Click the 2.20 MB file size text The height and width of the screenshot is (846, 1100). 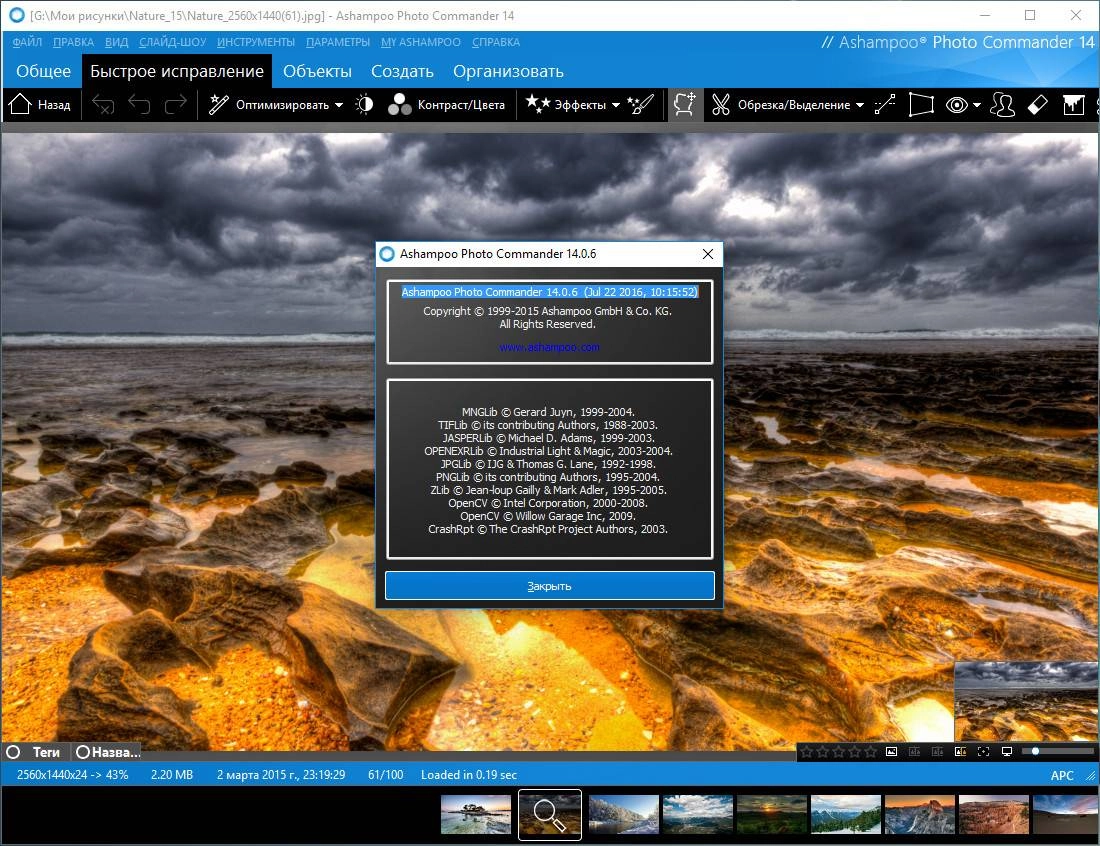point(172,775)
